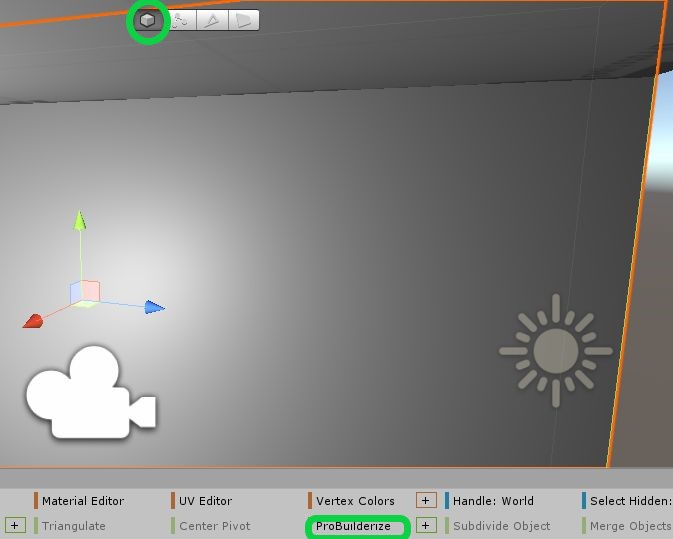Viewport: 673px width, 539px height.
Task: Click the green Y-axis arrow handle
Action: point(80,219)
